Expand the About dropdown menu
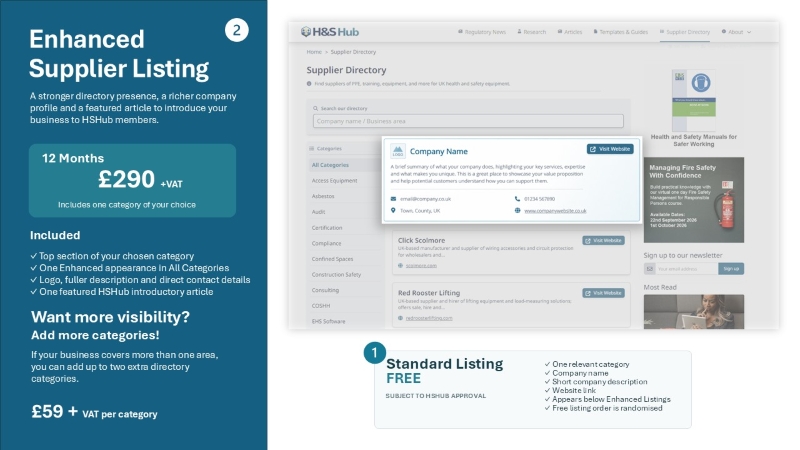800x450 pixels. [x=736, y=32]
